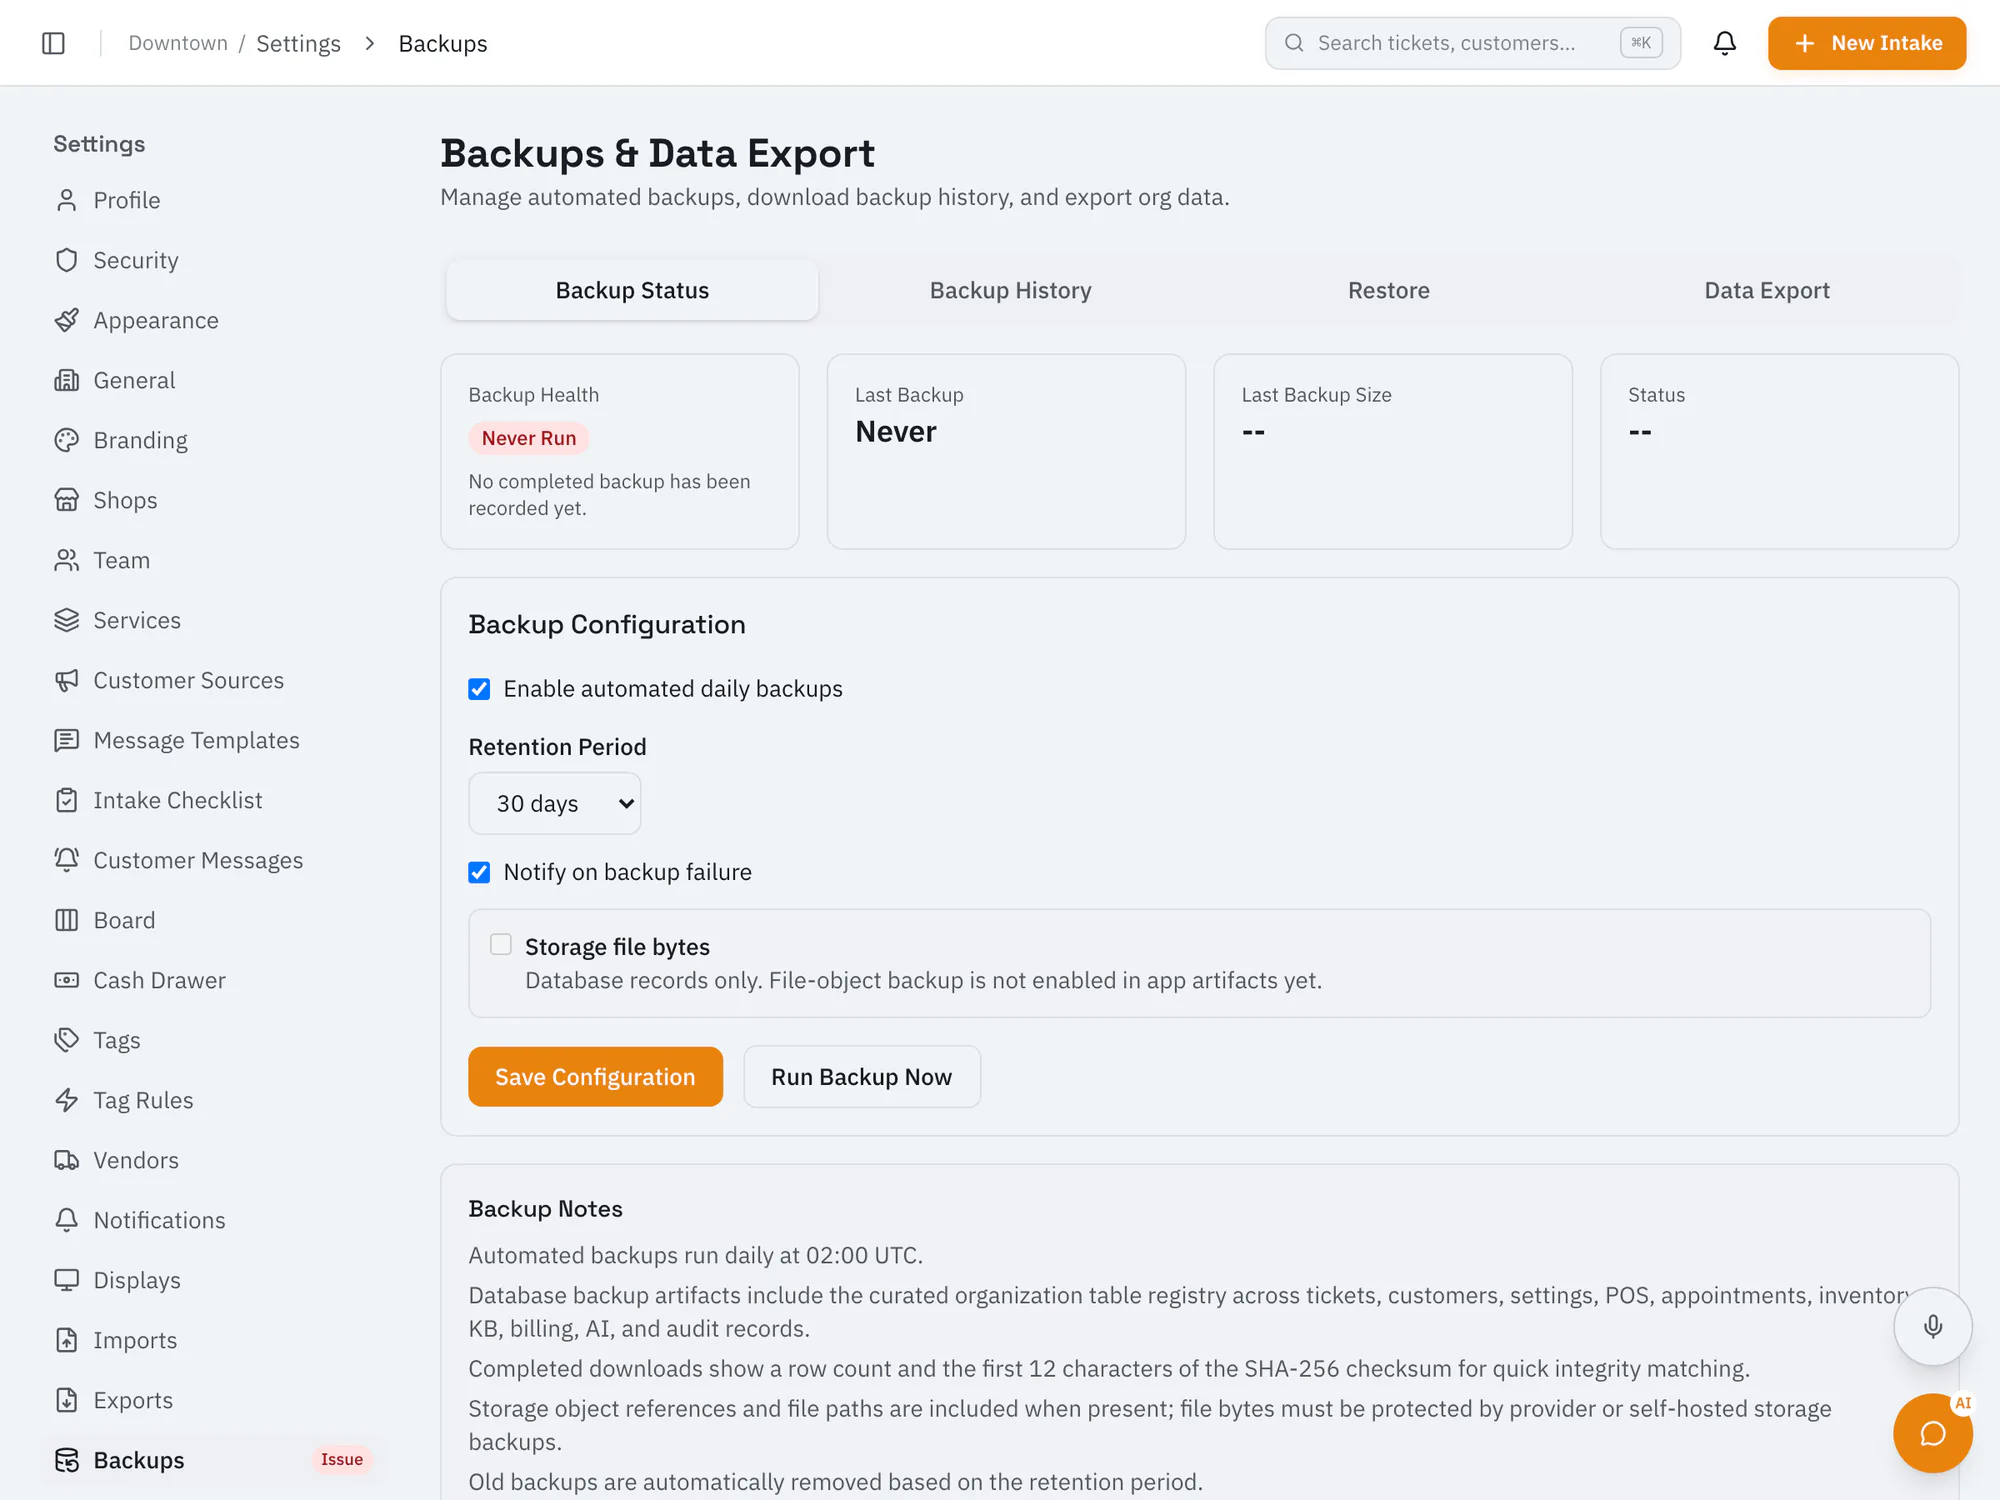Image resolution: width=2000 pixels, height=1500 pixels.
Task: Click the Team people icon
Action: tap(67, 560)
